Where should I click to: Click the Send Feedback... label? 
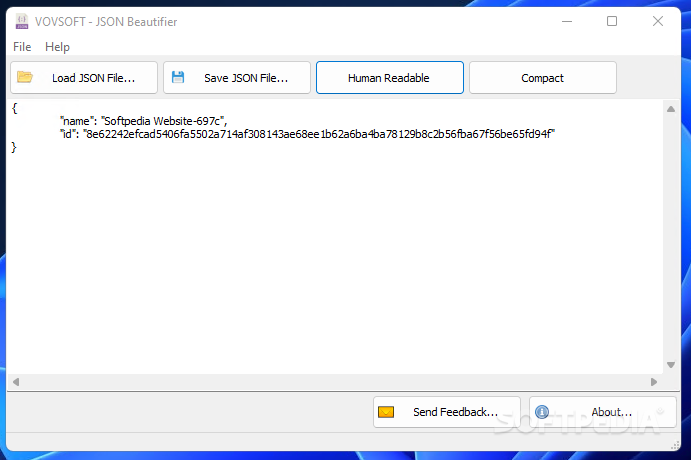click(456, 412)
